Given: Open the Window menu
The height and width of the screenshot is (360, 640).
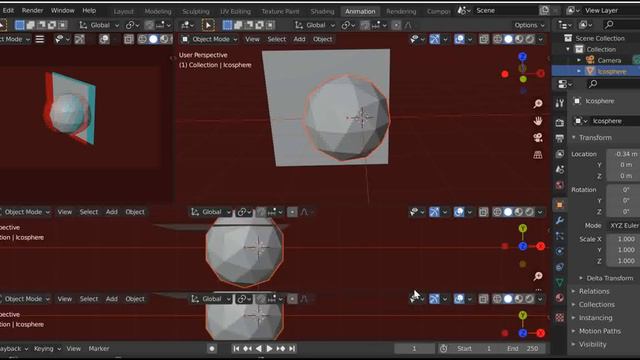Looking at the screenshot, I should (x=62, y=11).
